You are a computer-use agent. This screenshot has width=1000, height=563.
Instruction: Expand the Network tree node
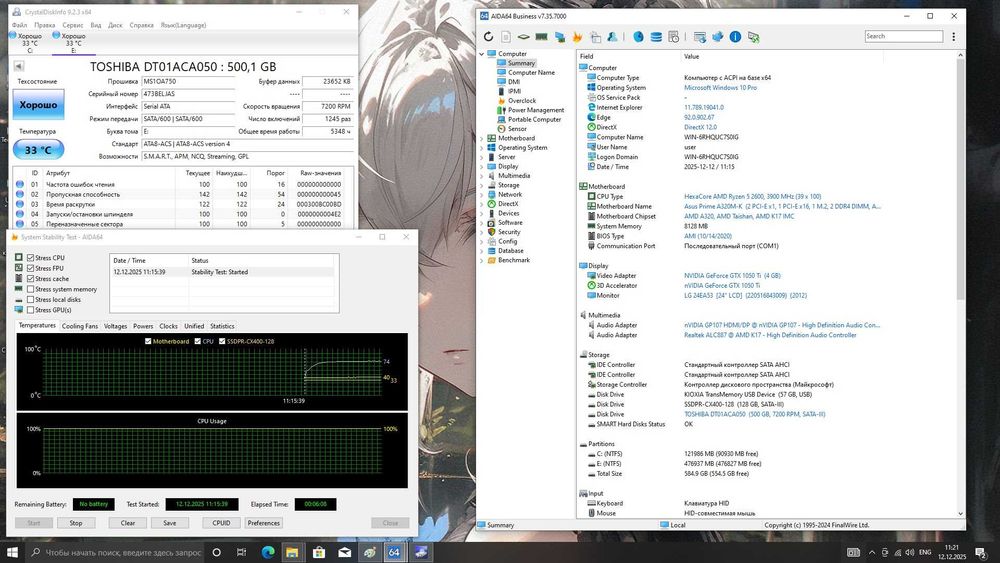point(482,194)
